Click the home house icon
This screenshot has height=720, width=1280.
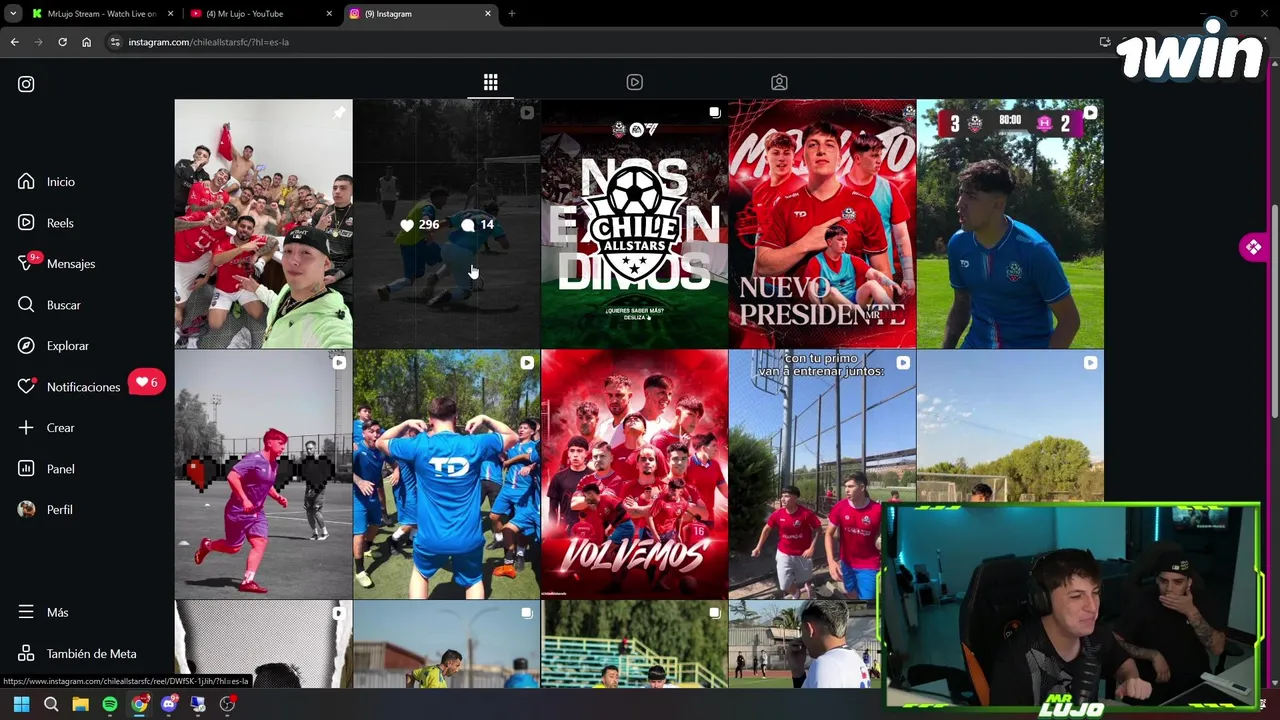(26, 182)
